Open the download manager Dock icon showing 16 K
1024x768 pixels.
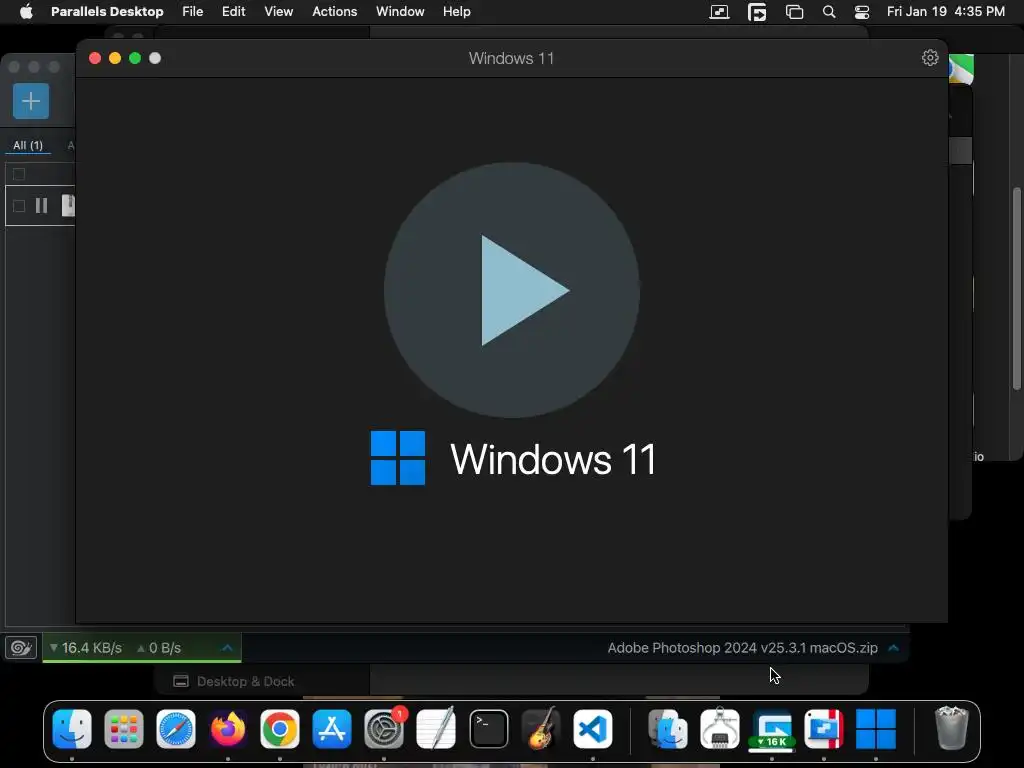pos(772,729)
